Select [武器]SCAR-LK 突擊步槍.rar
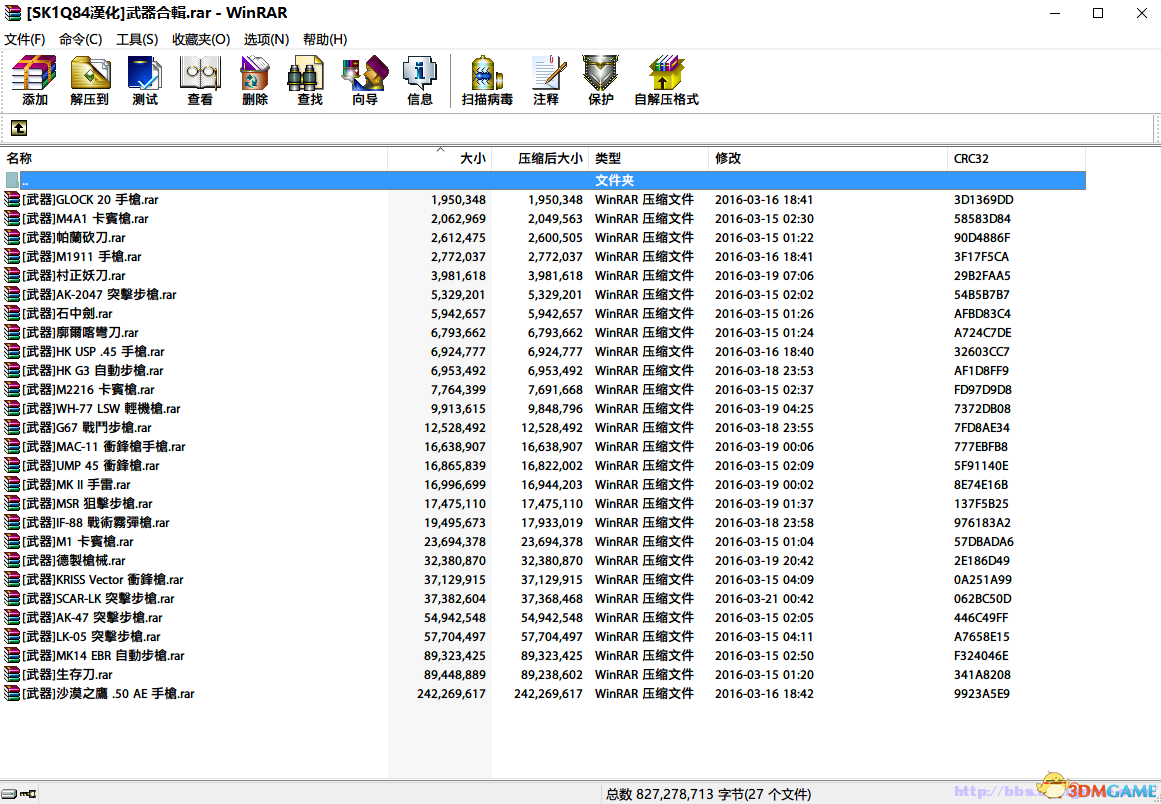Viewport: 1161px width, 804px height. click(x=98, y=599)
